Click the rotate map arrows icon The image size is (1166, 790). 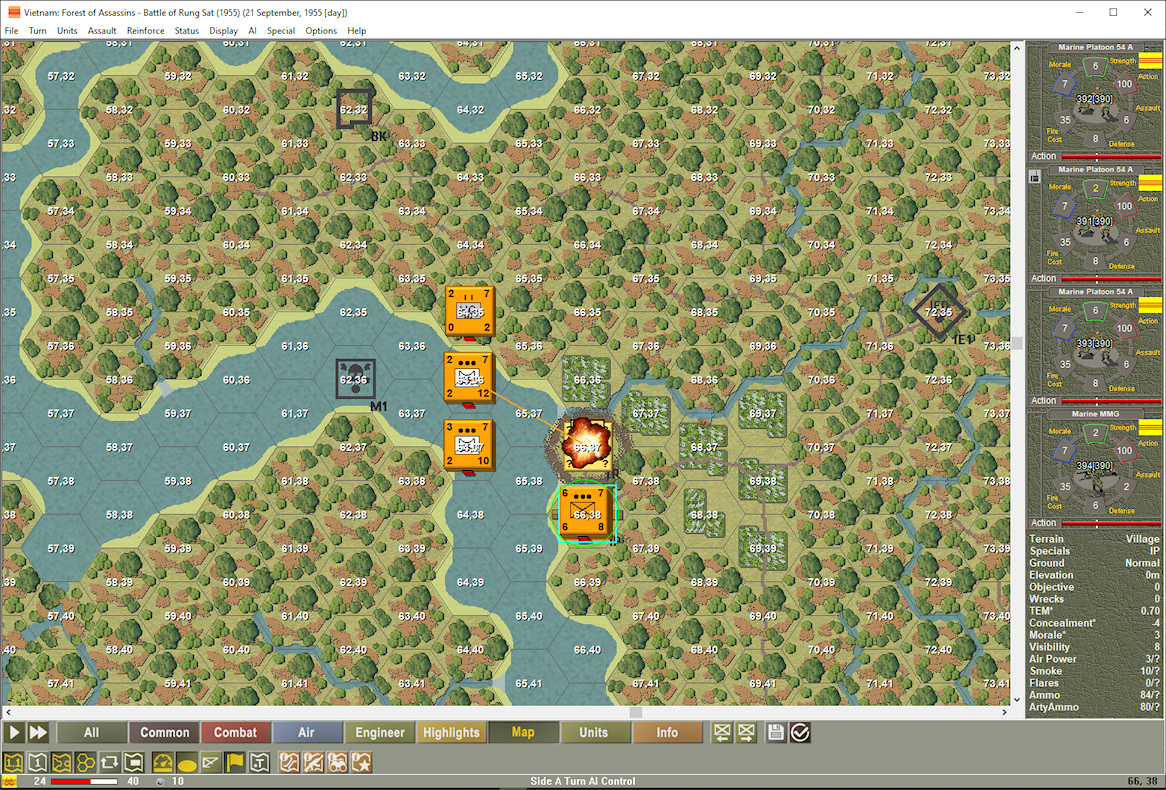pyautogui.click(x=109, y=762)
